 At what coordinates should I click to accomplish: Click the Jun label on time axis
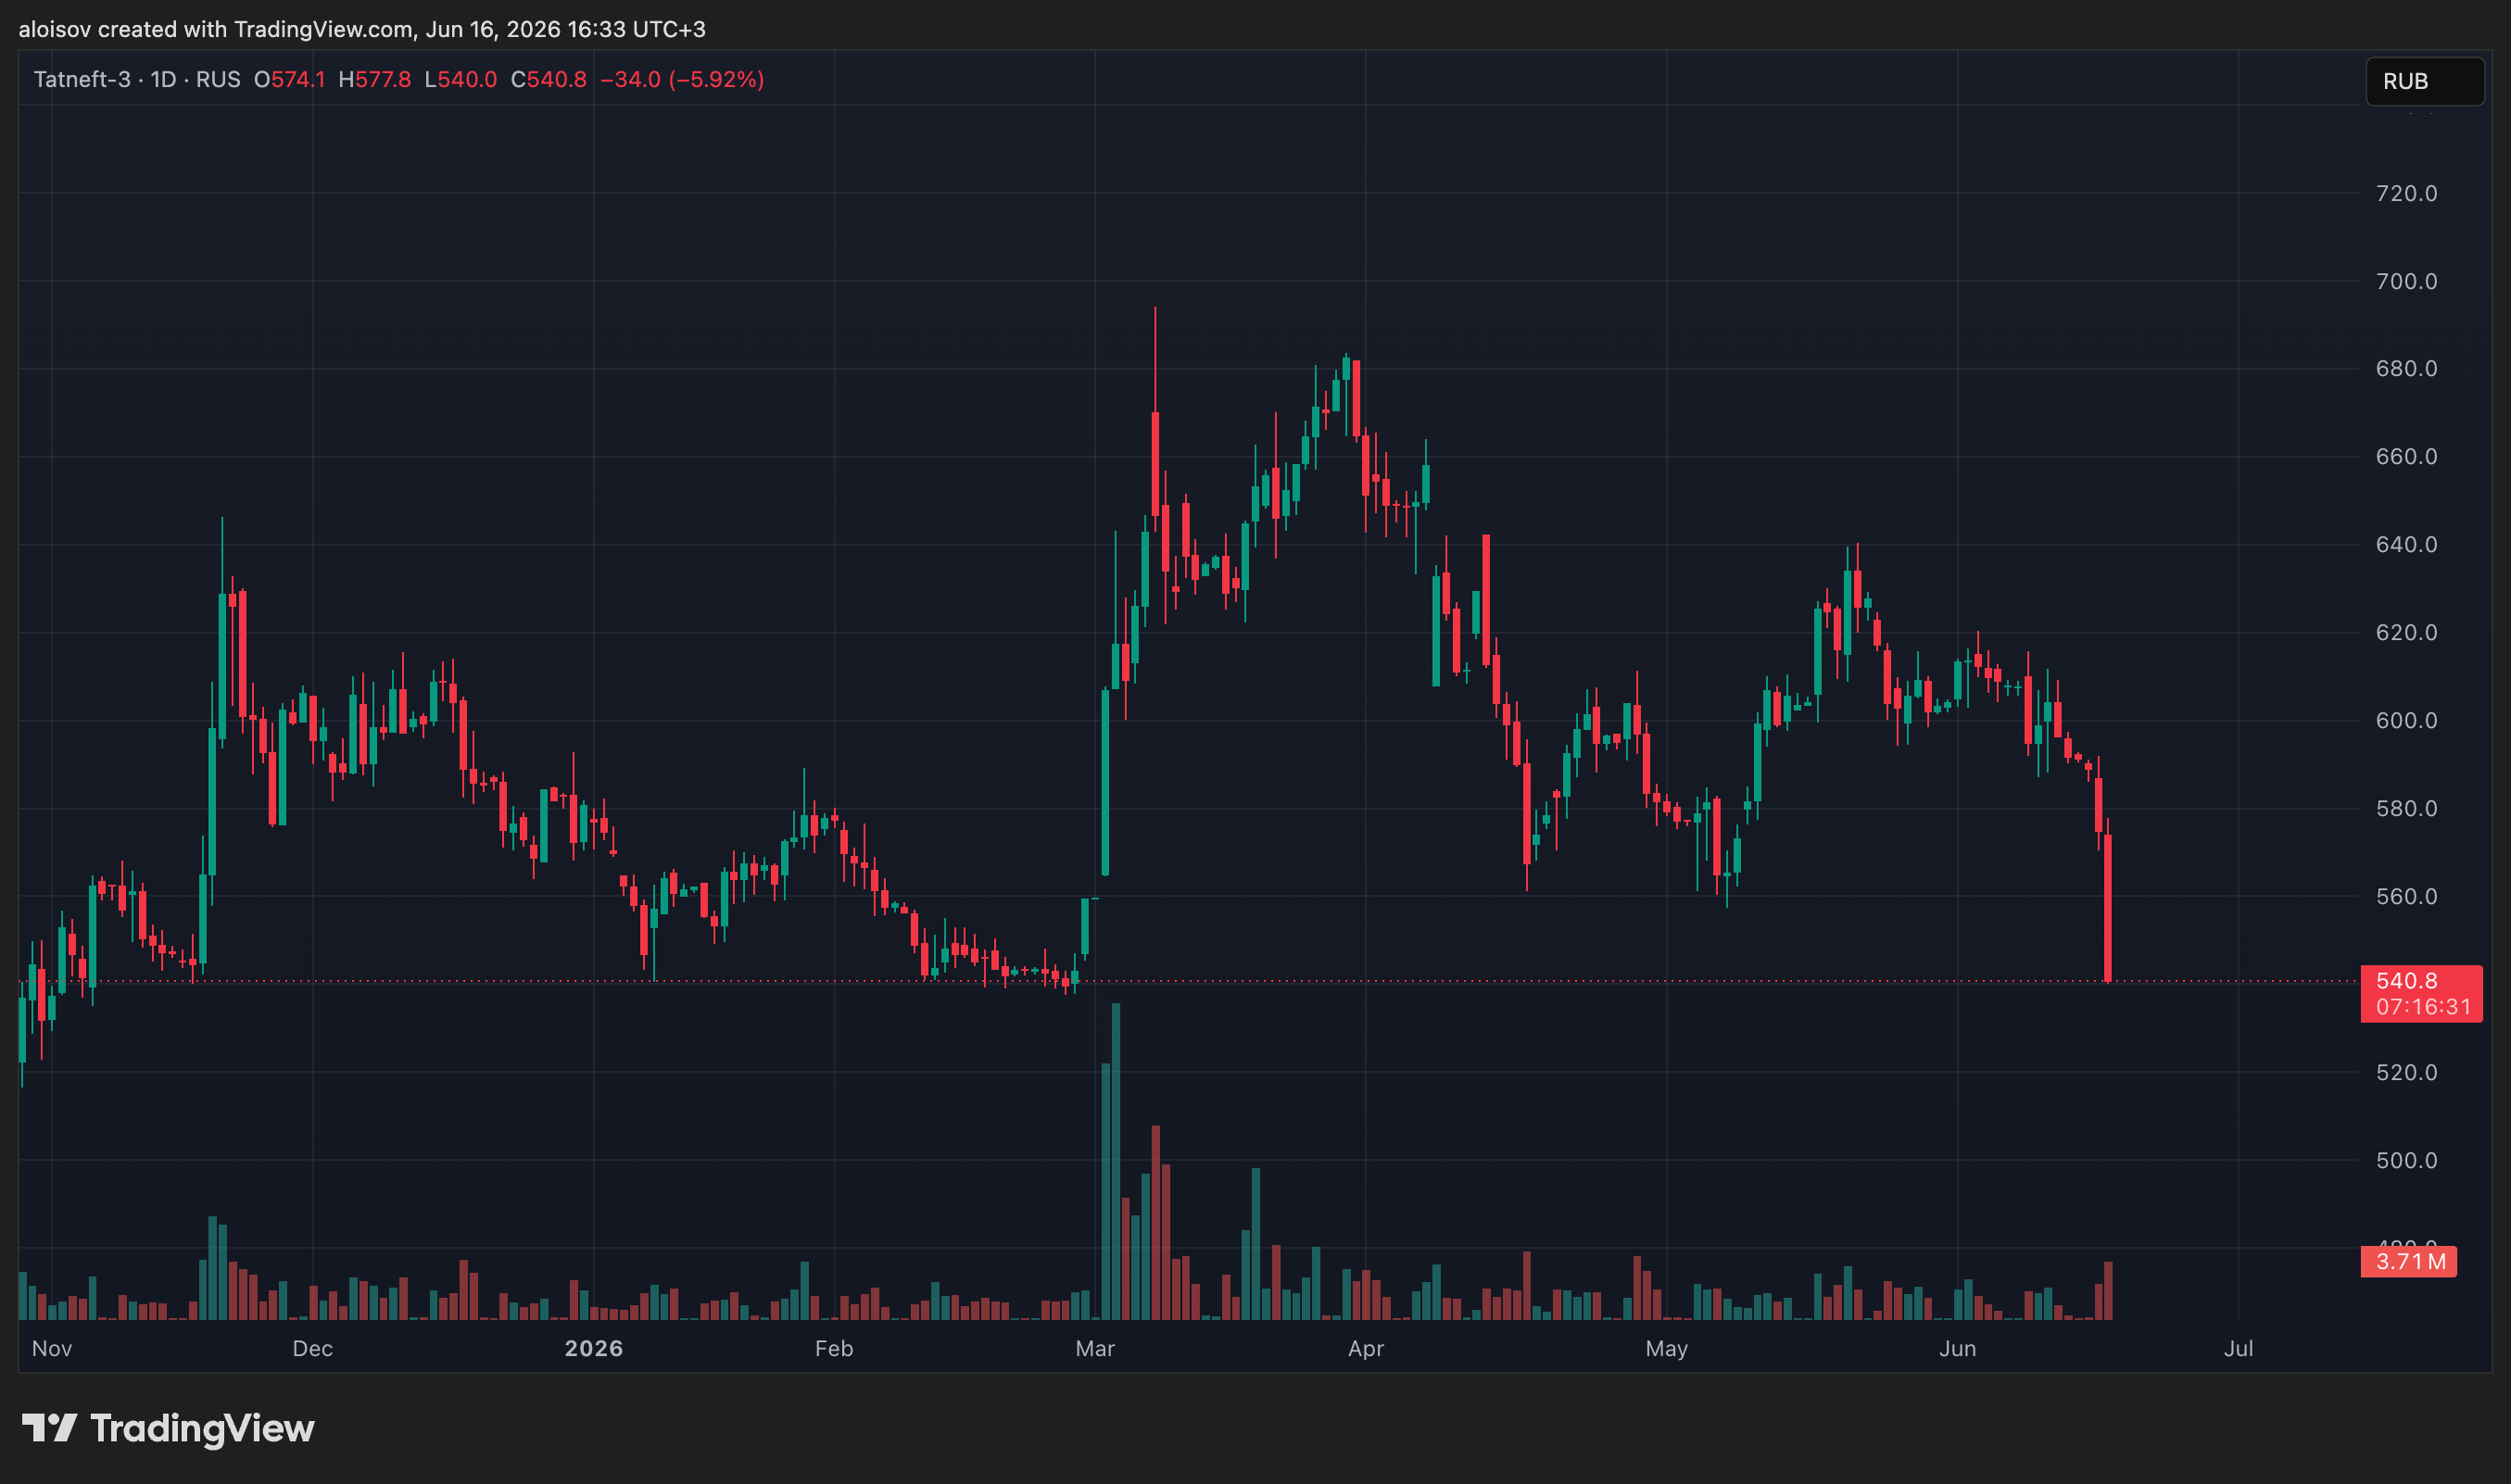(x=1957, y=1348)
